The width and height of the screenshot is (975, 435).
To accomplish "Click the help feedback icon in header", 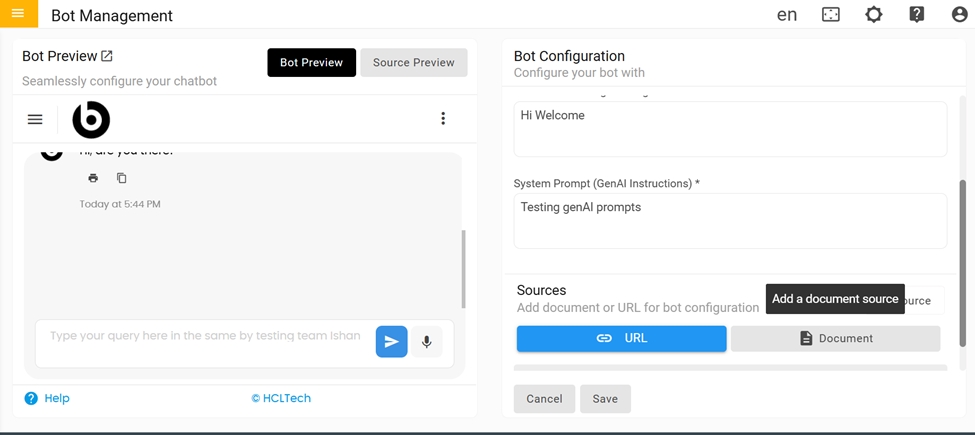I will coord(917,15).
